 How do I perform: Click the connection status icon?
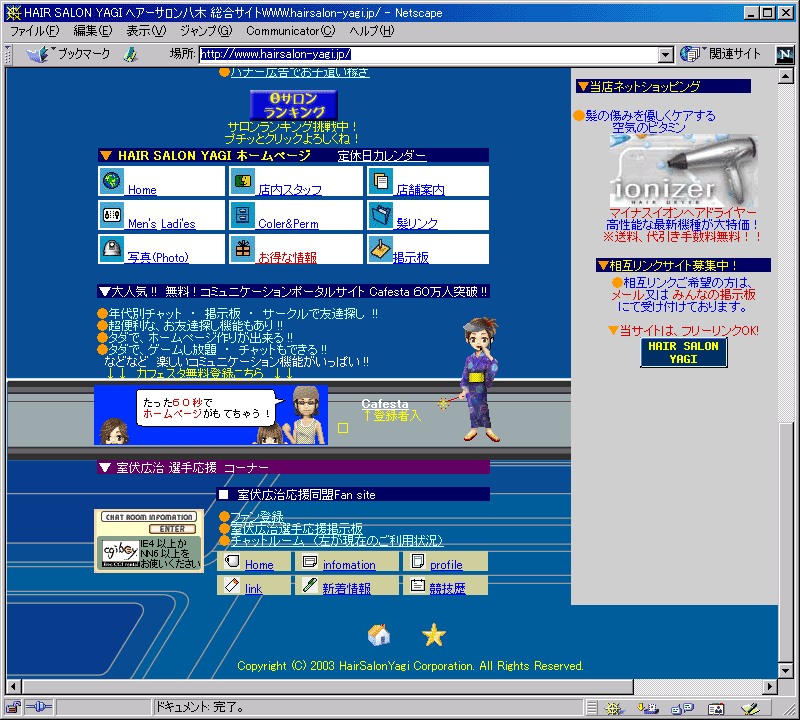pyautogui.click(x=39, y=707)
